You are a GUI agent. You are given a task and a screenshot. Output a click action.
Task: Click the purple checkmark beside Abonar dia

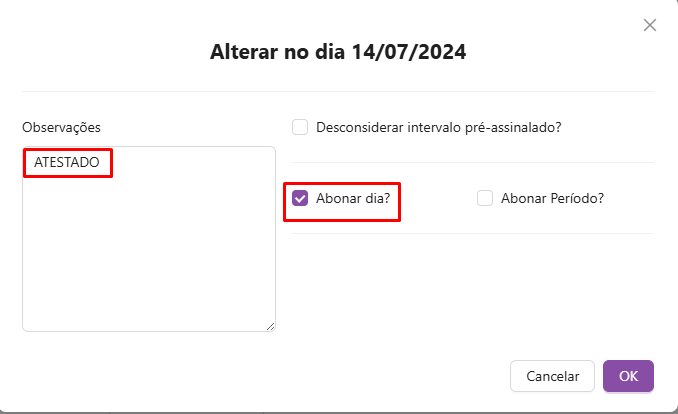(300, 198)
